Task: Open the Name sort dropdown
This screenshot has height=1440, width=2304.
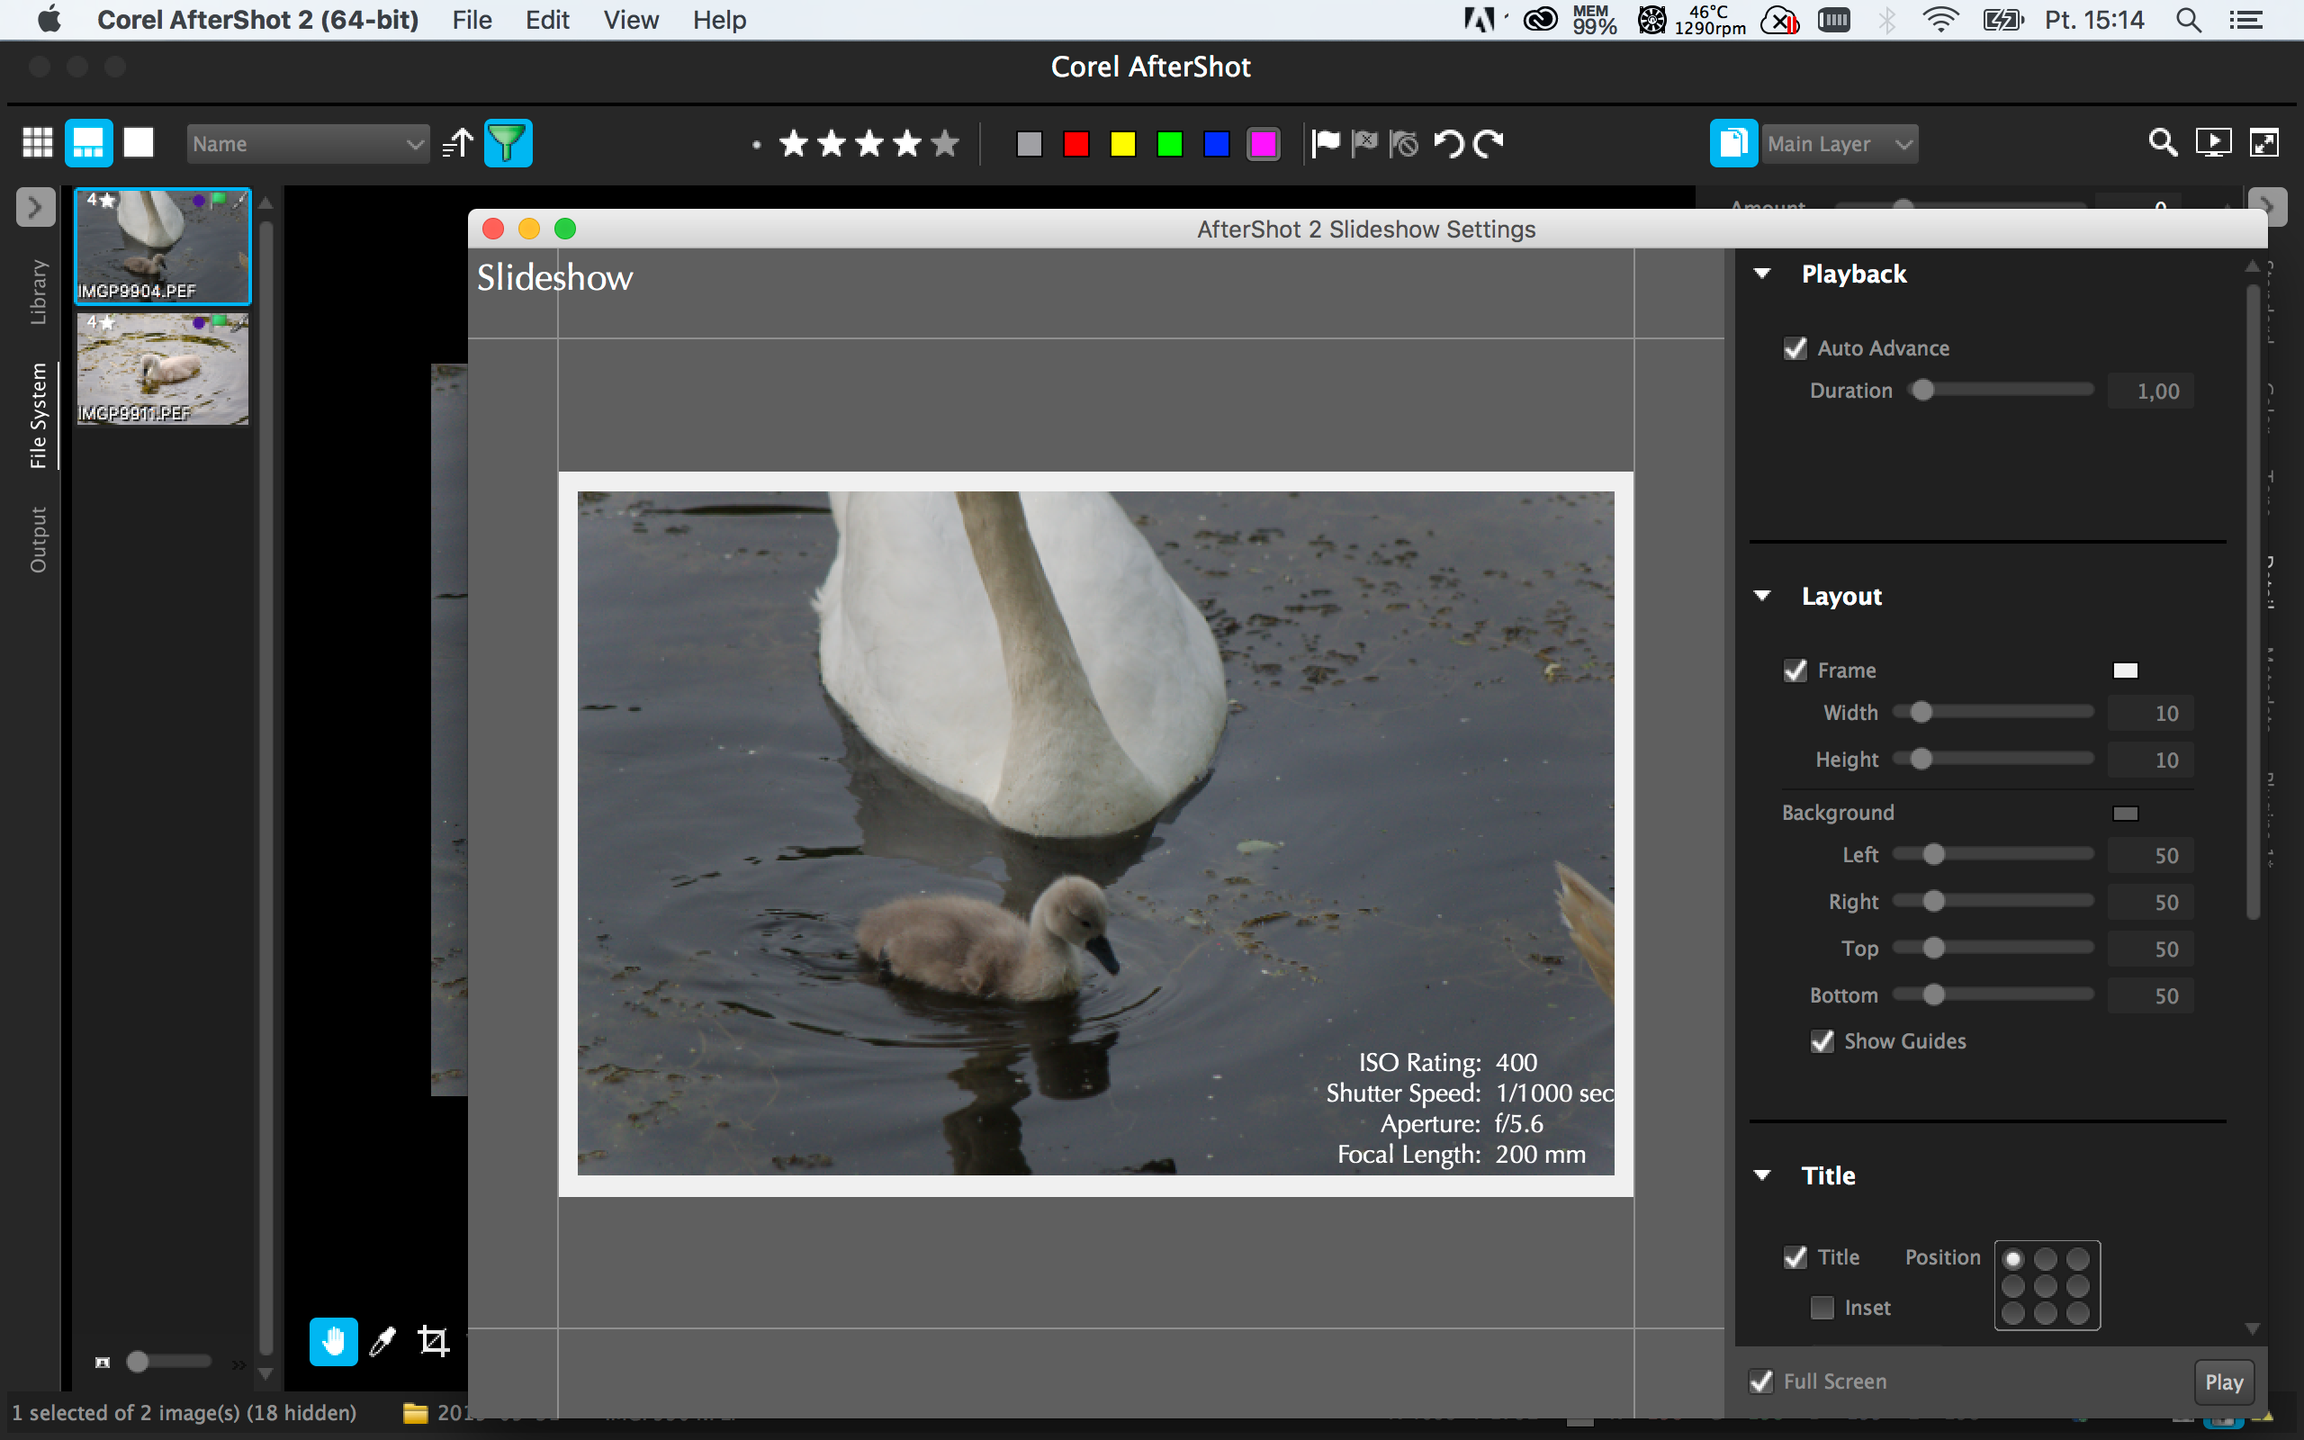Action: tap(307, 144)
